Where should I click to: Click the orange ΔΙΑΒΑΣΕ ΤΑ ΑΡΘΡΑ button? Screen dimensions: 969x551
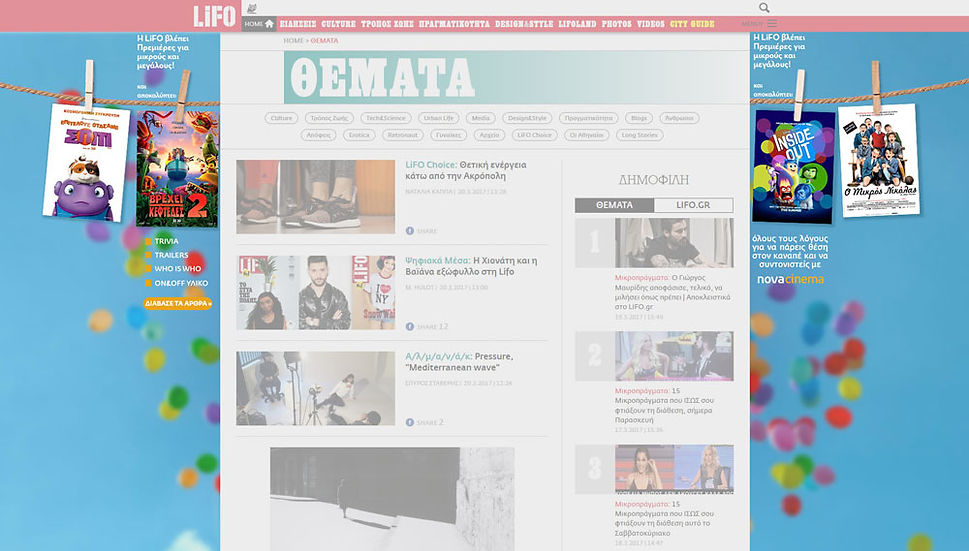coord(178,303)
